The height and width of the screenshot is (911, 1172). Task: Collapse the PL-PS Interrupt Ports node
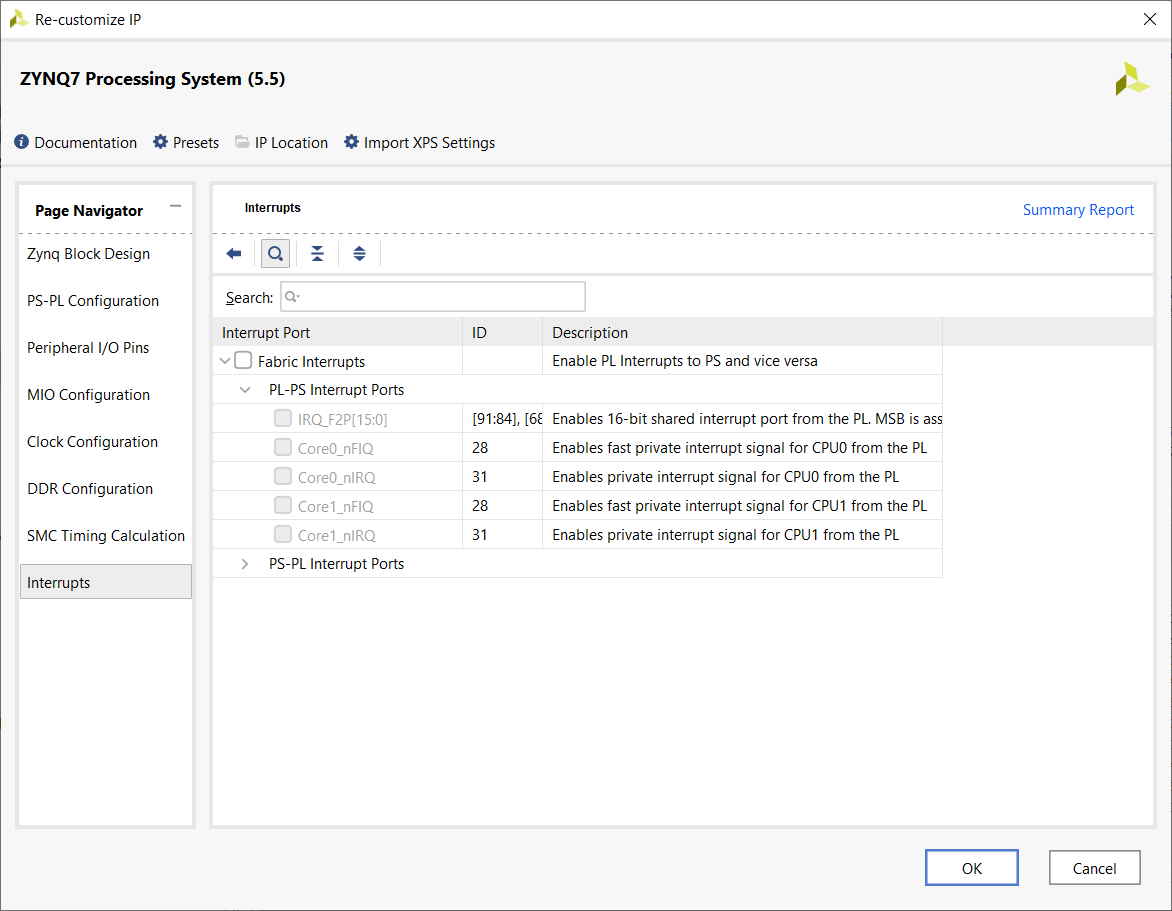[x=245, y=390]
